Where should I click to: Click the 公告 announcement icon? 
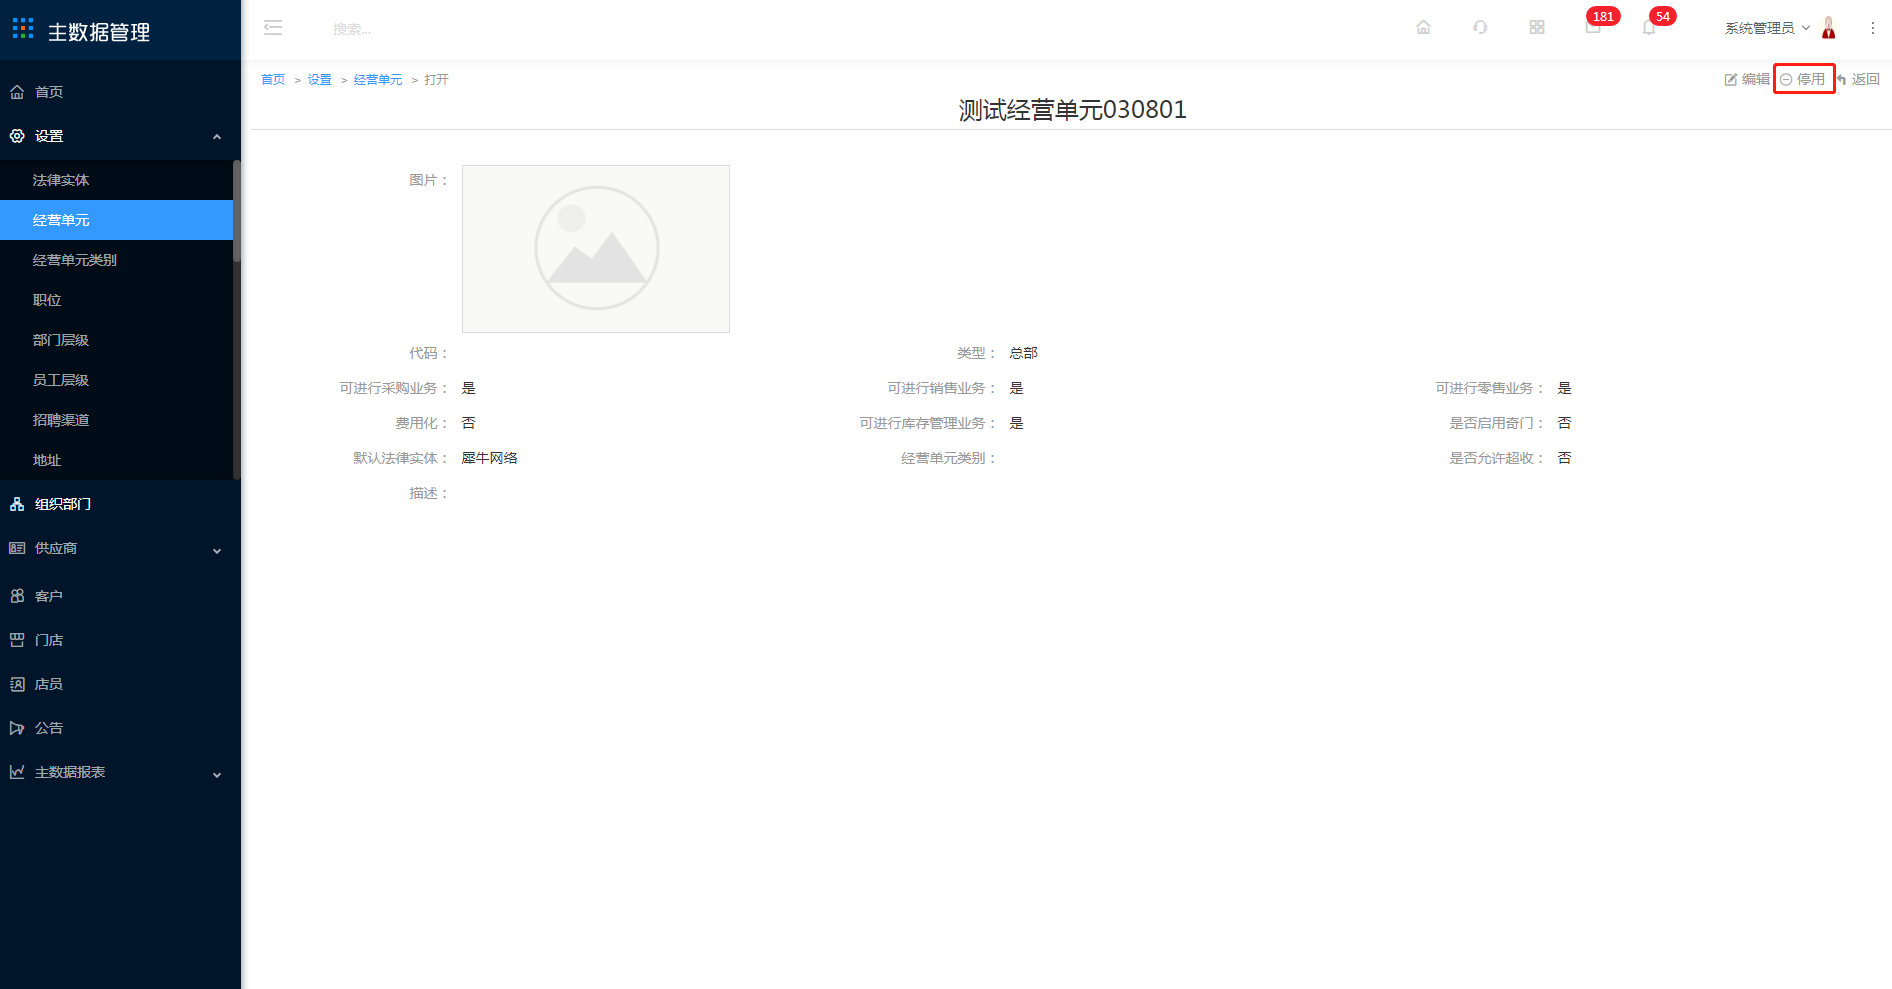[x=17, y=728]
